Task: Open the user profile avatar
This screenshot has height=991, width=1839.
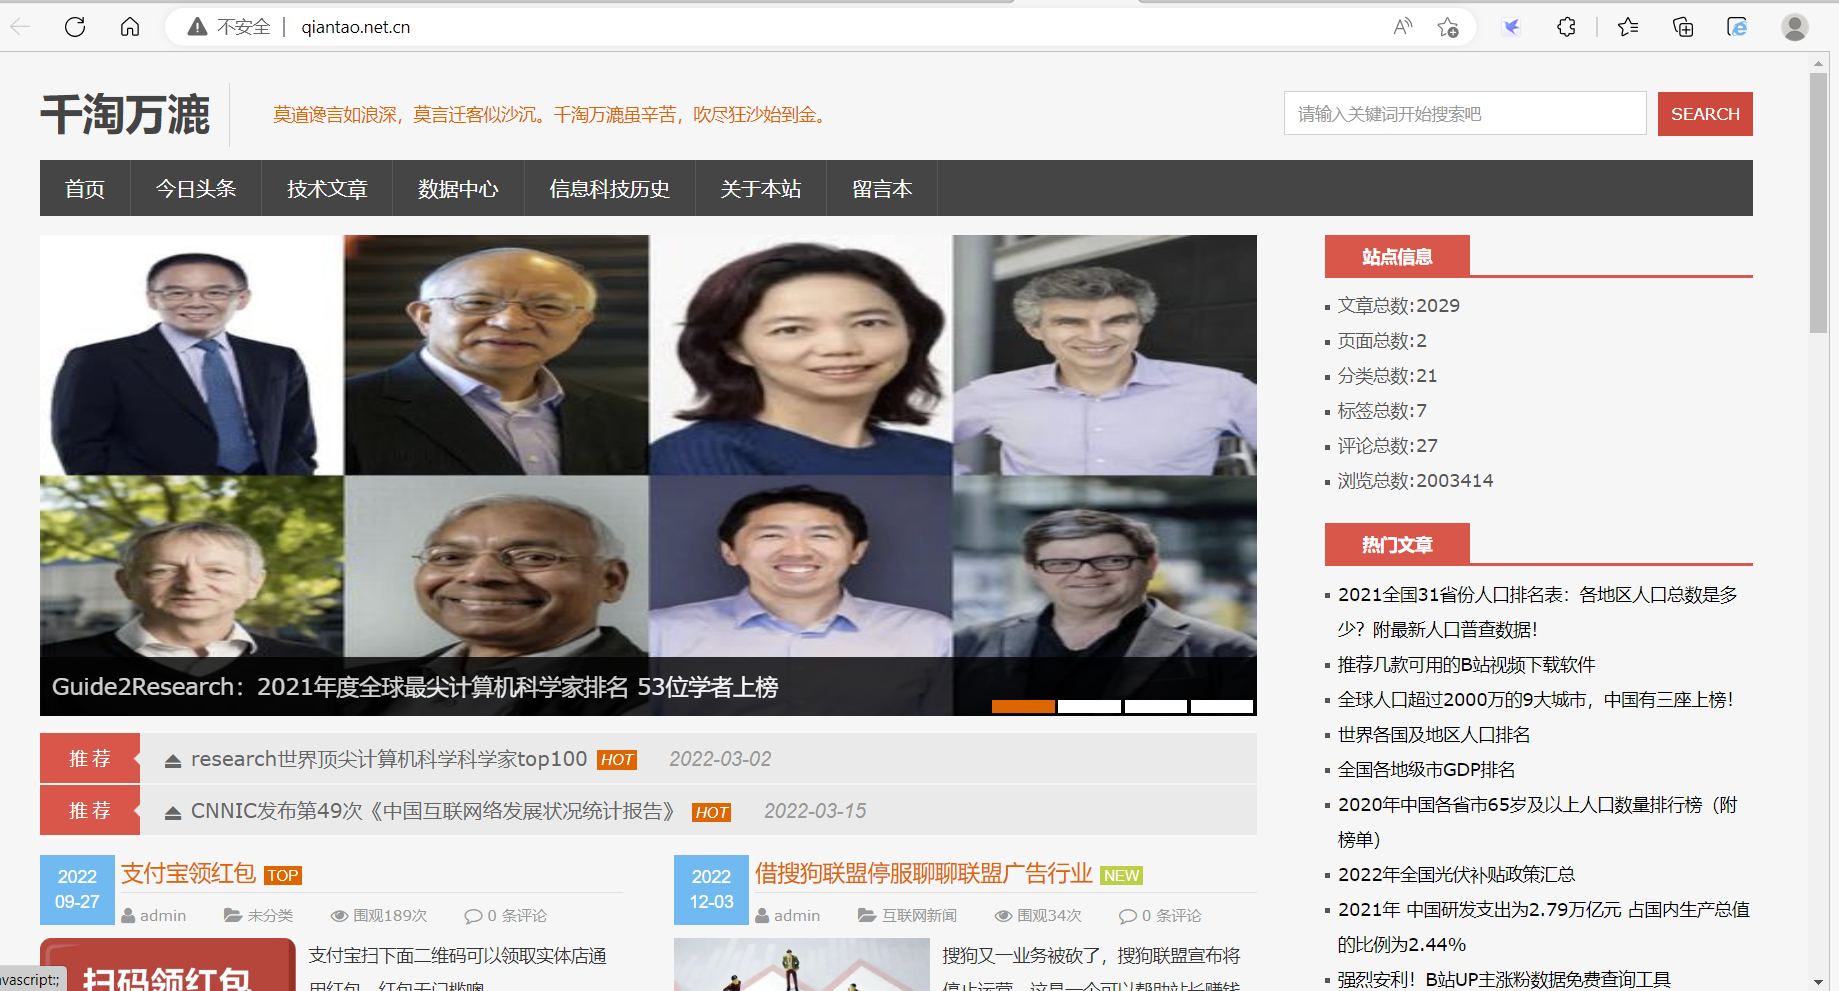Action: pos(1795,27)
